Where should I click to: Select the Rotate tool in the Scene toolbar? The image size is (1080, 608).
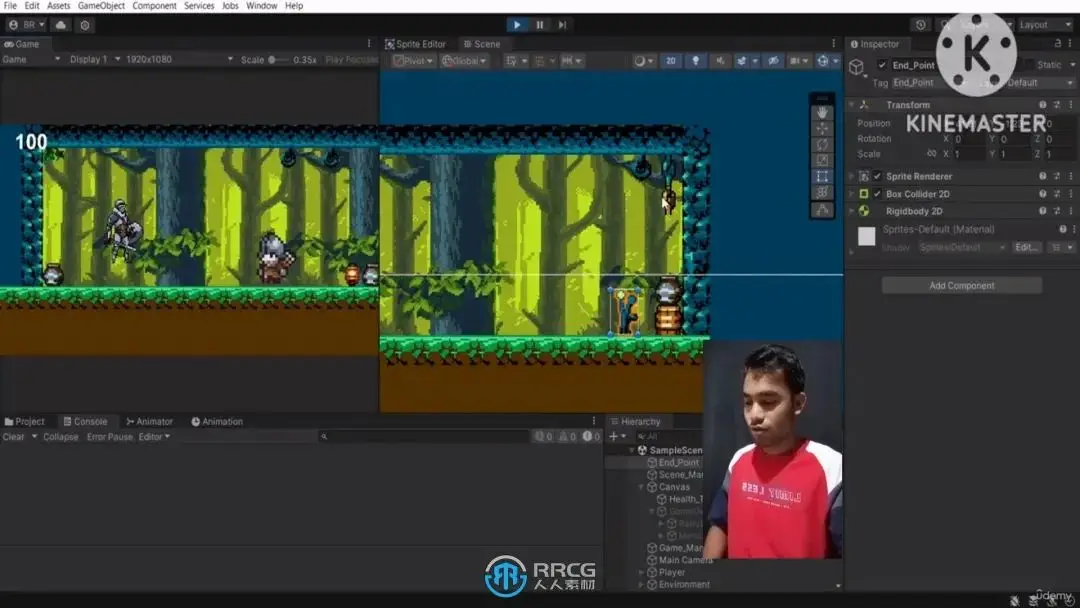point(822,145)
